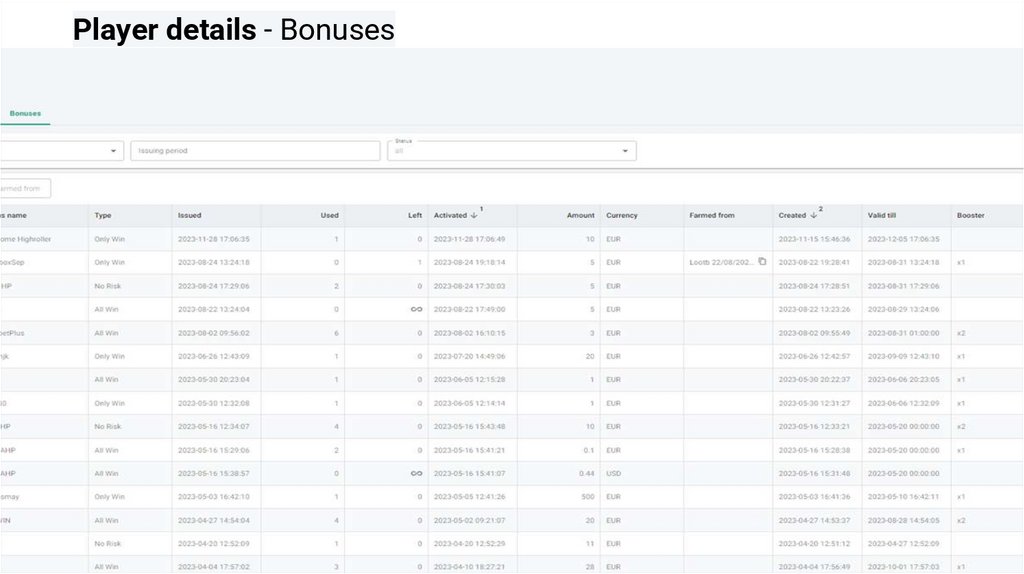The height and width of the screenshot is (574, 1024).
Task: Click the Amount column header
Action: coord(580,215)
